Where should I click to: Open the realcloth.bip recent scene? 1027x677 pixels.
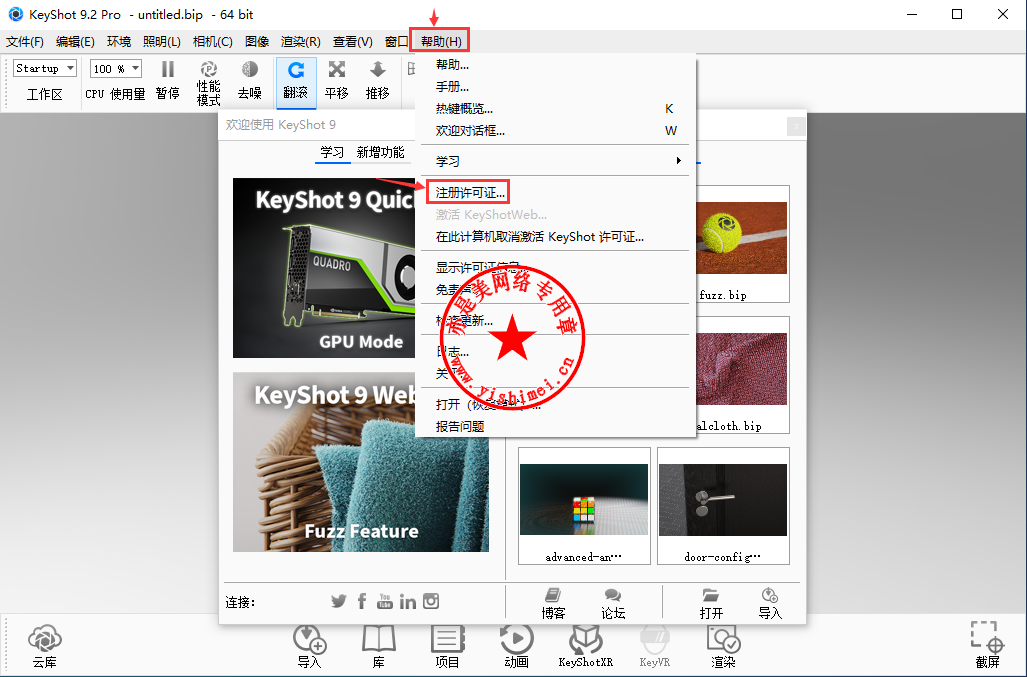coord(742,375)
